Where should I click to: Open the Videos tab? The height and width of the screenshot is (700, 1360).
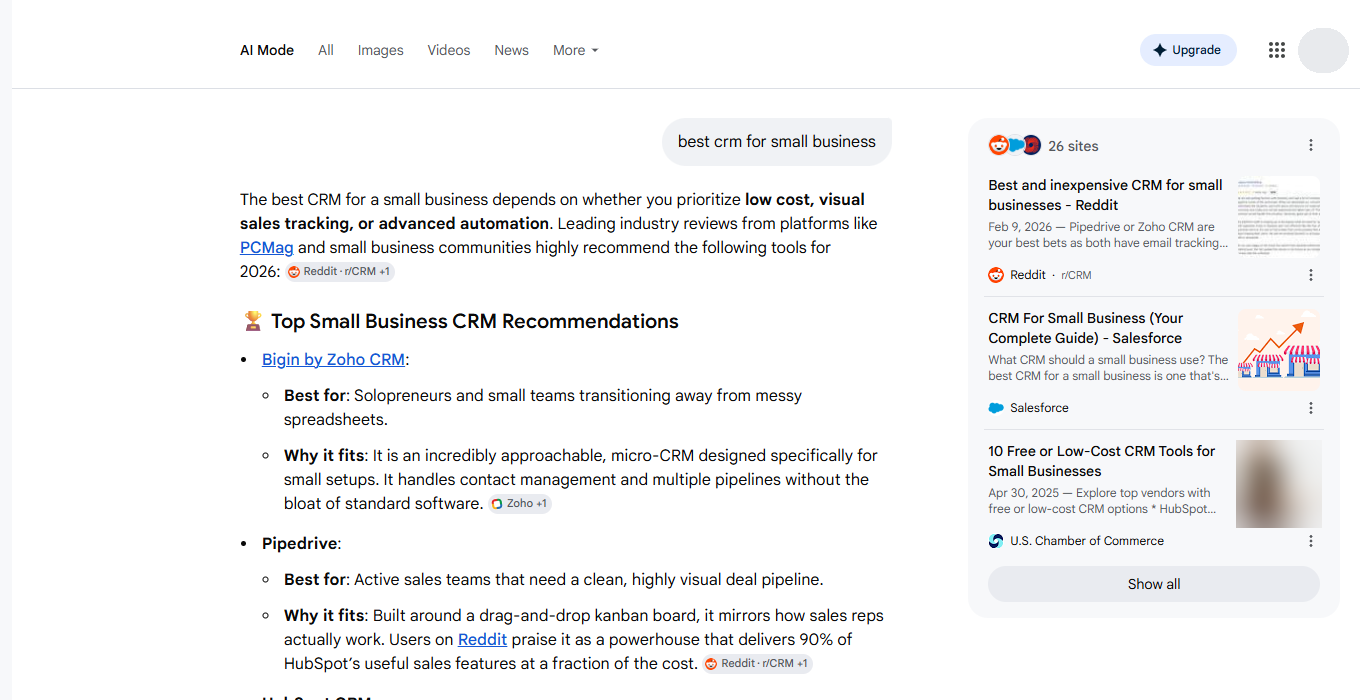coord(449,50)
